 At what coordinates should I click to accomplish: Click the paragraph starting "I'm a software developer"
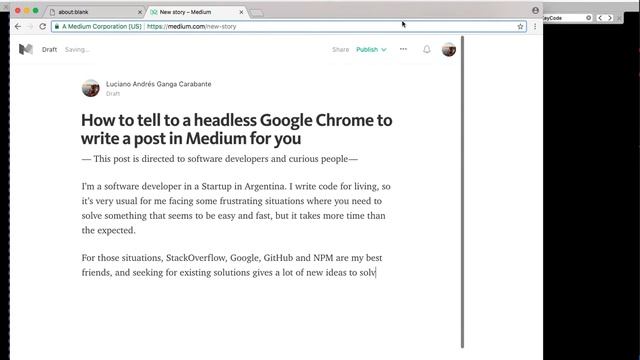click(236, 208)
